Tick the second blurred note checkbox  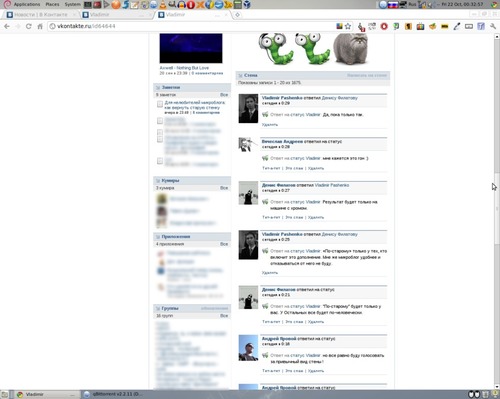point(160,120)
